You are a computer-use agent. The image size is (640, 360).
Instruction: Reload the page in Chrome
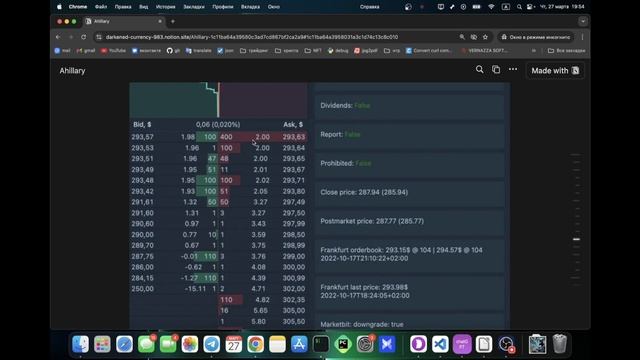83,37
